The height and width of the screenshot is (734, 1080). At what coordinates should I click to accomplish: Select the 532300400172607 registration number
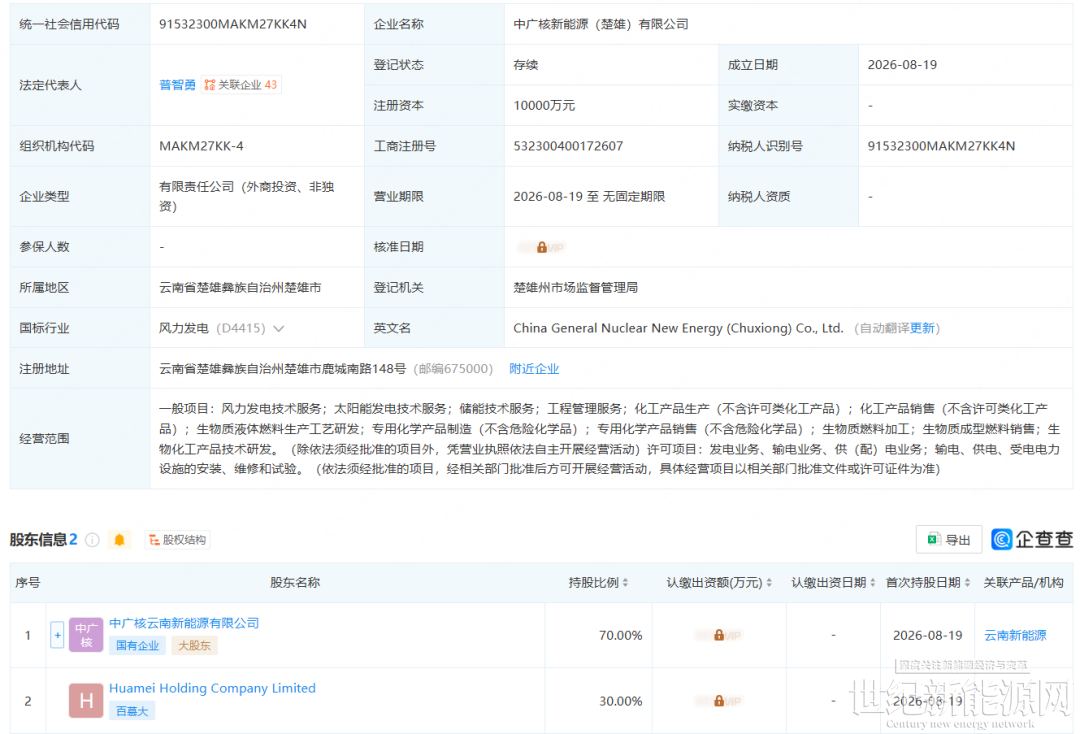(x=568, y=146)
